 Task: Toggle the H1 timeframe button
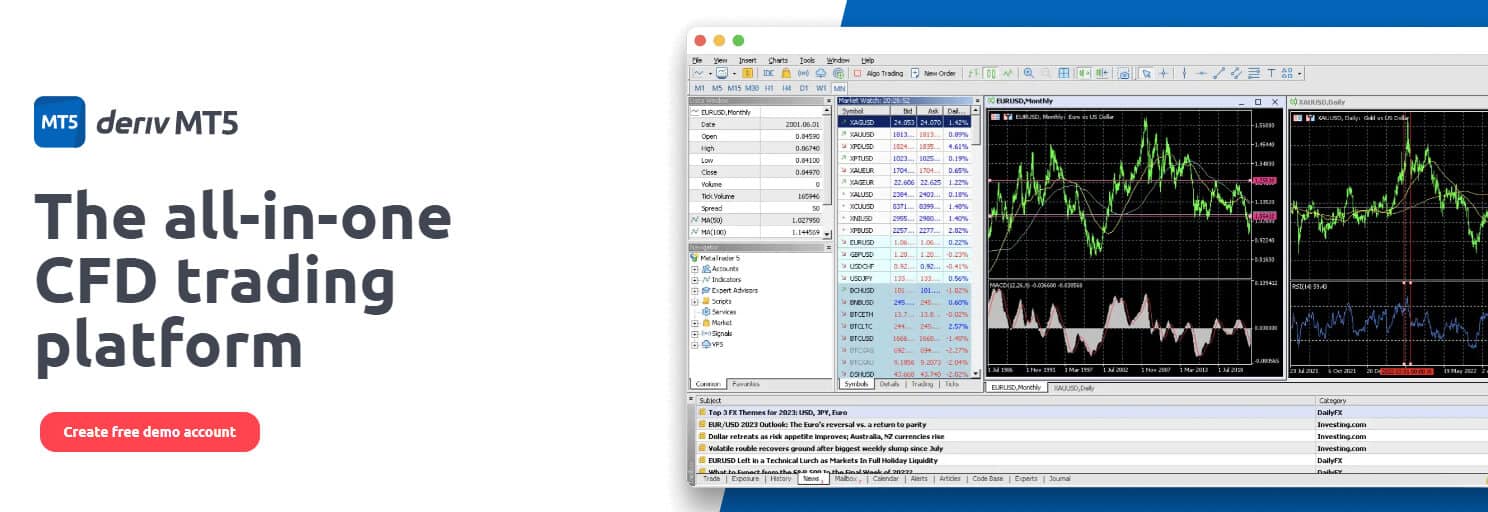769,88
